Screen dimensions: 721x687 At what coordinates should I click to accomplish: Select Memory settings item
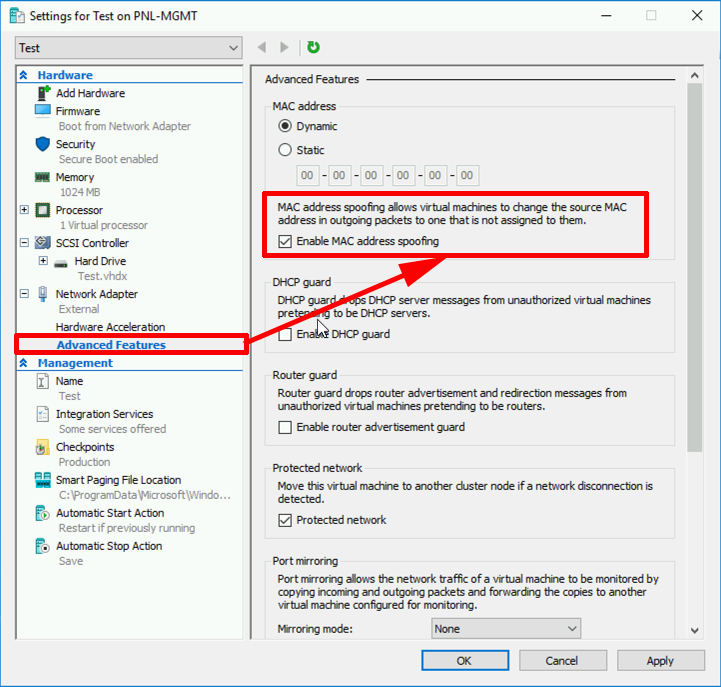(x=75, y=177)
